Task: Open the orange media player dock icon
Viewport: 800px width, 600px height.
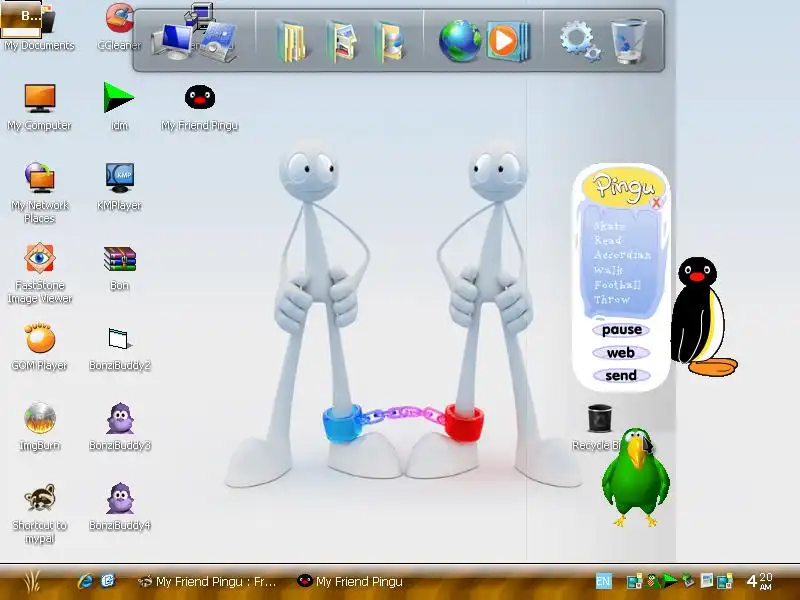Action: (507, 41)
